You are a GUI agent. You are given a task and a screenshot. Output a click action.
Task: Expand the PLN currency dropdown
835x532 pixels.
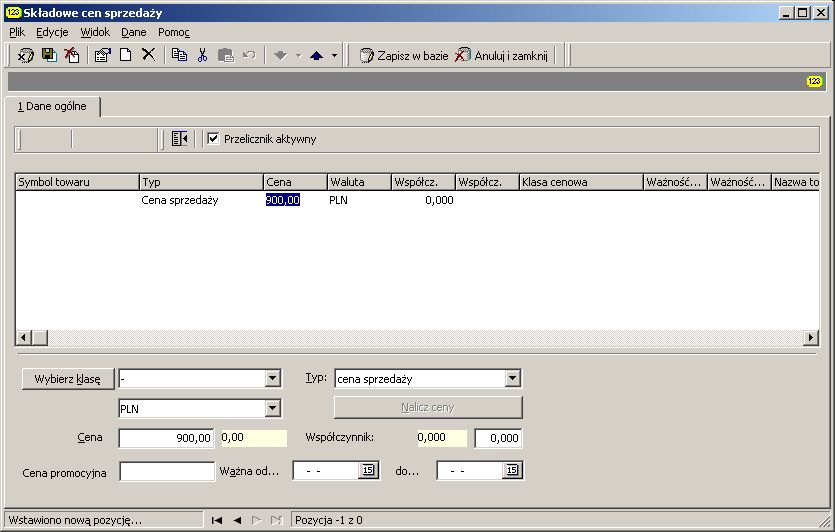272,408
